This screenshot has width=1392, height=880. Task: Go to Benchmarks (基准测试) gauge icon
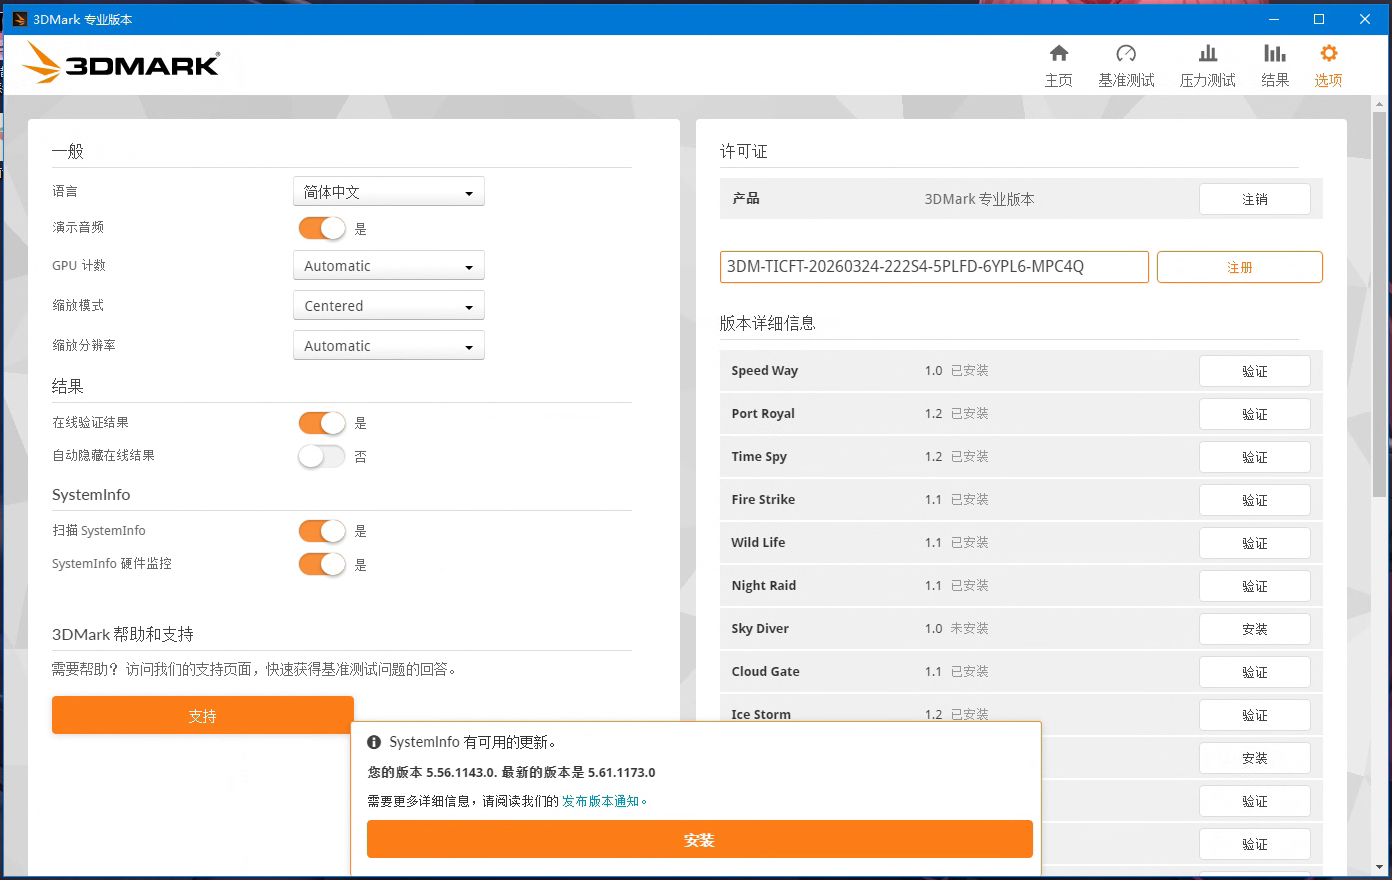click(1126, 54)
